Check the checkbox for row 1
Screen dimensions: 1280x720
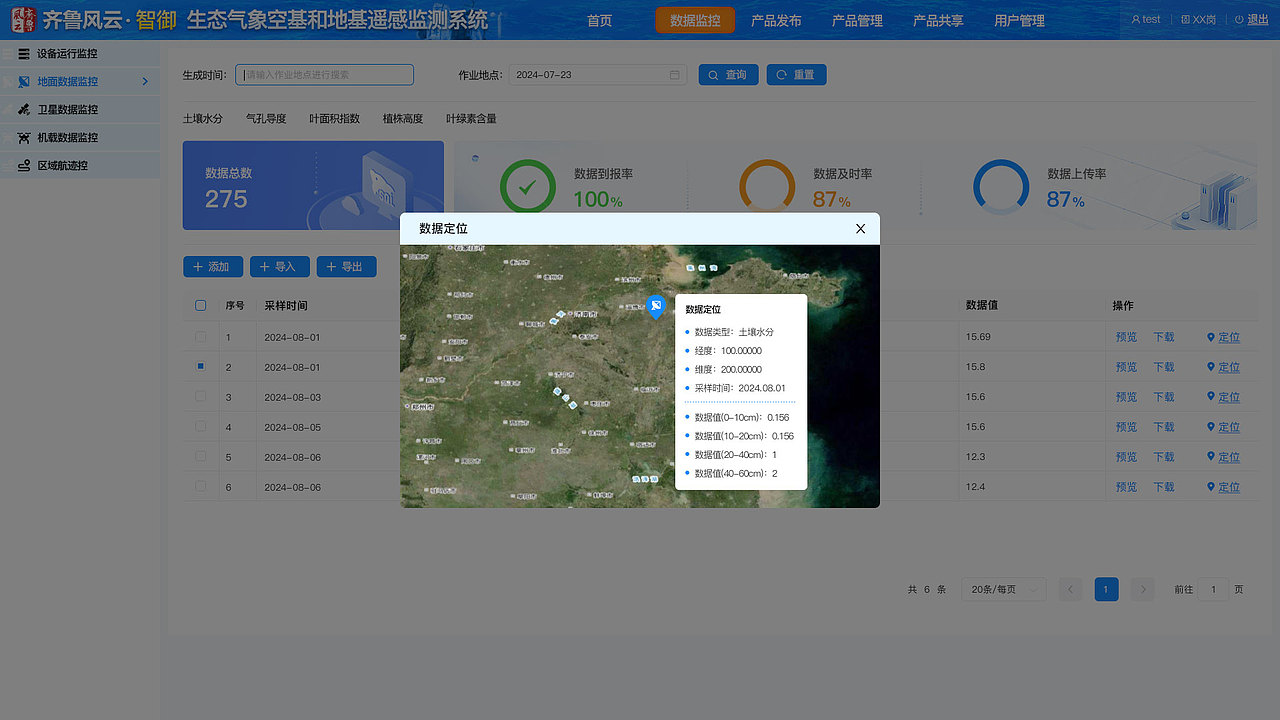(201, 337)
